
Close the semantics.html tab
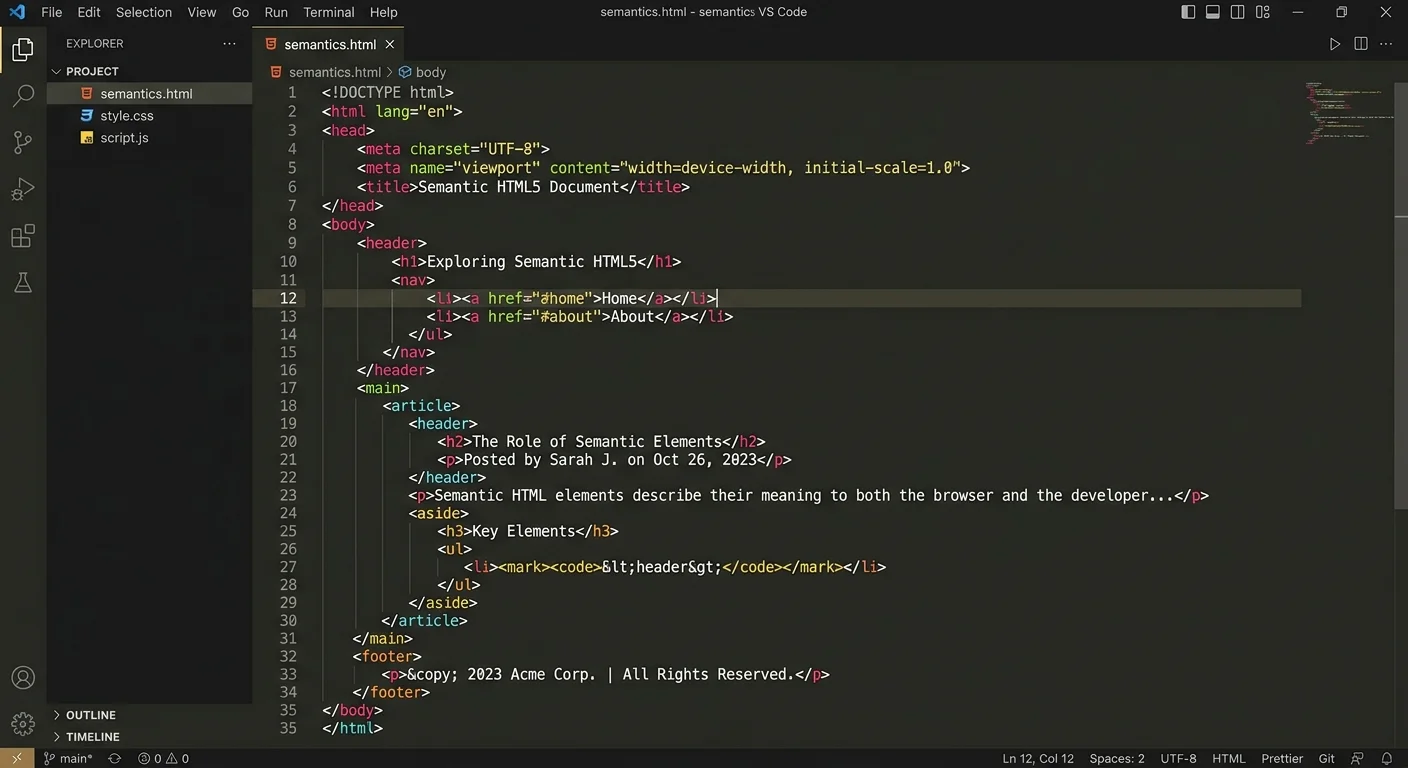pos(390,44)
